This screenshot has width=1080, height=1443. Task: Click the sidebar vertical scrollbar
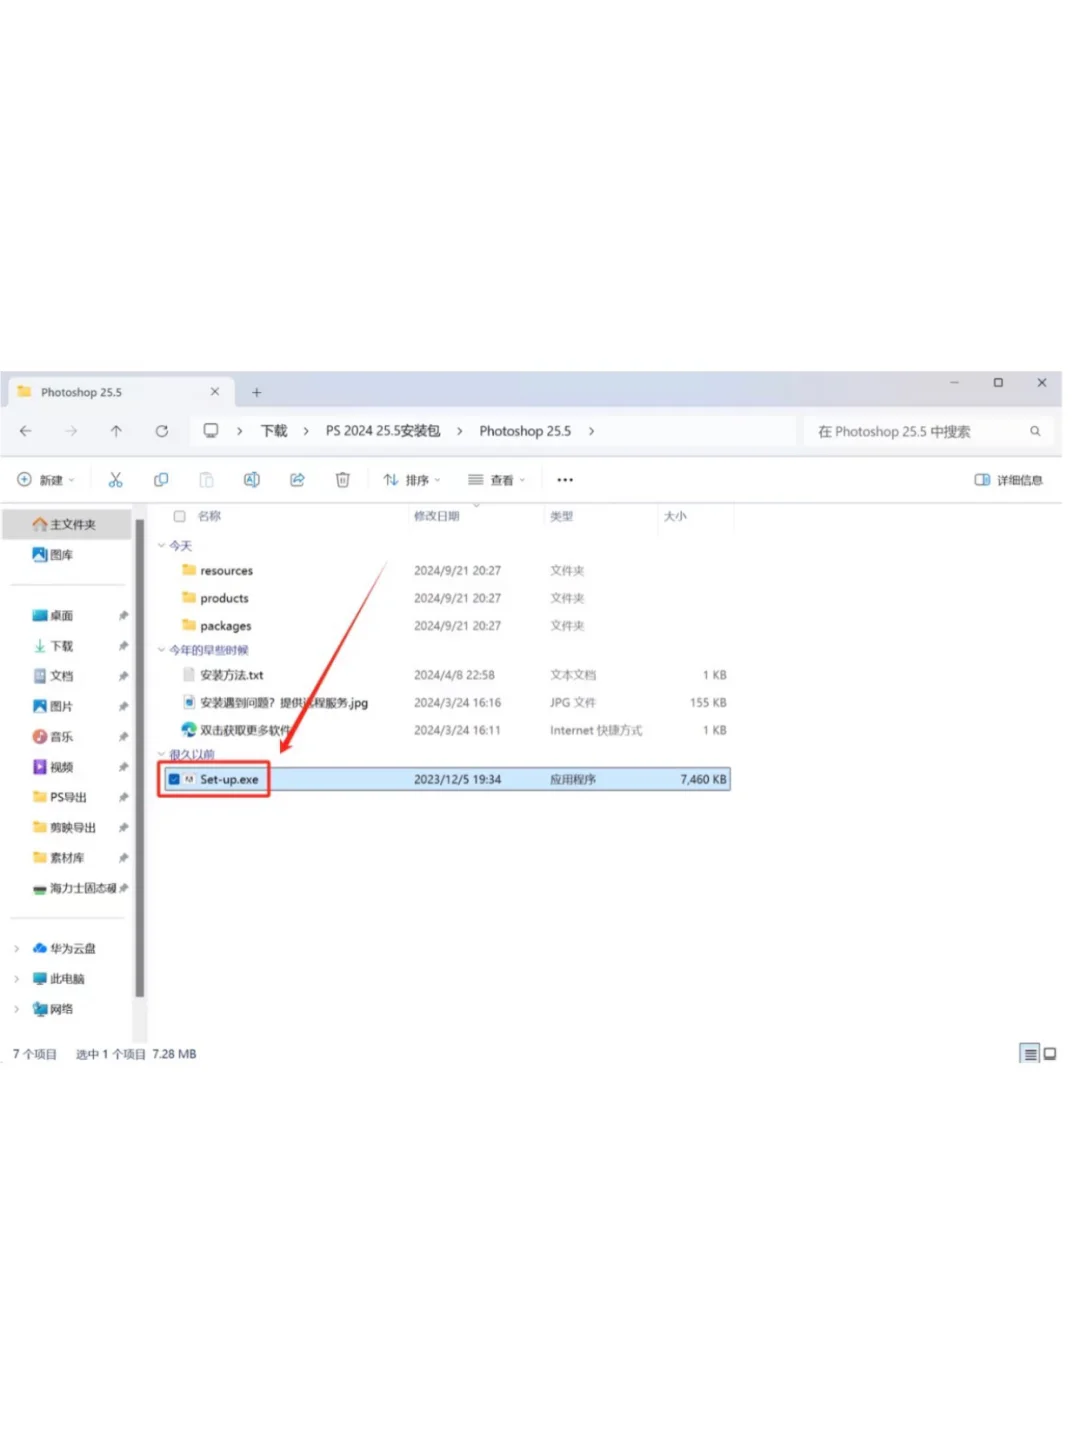tap(140, 760)
